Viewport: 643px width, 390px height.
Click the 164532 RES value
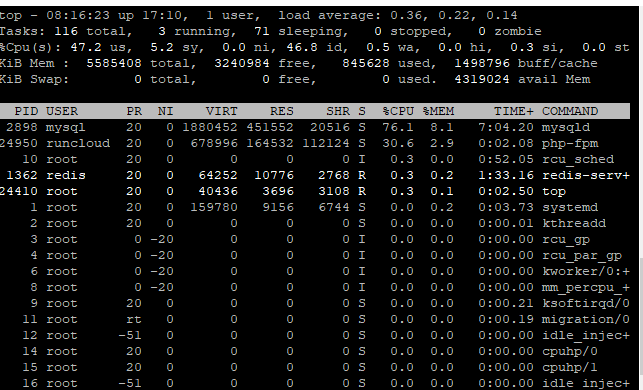270,144
